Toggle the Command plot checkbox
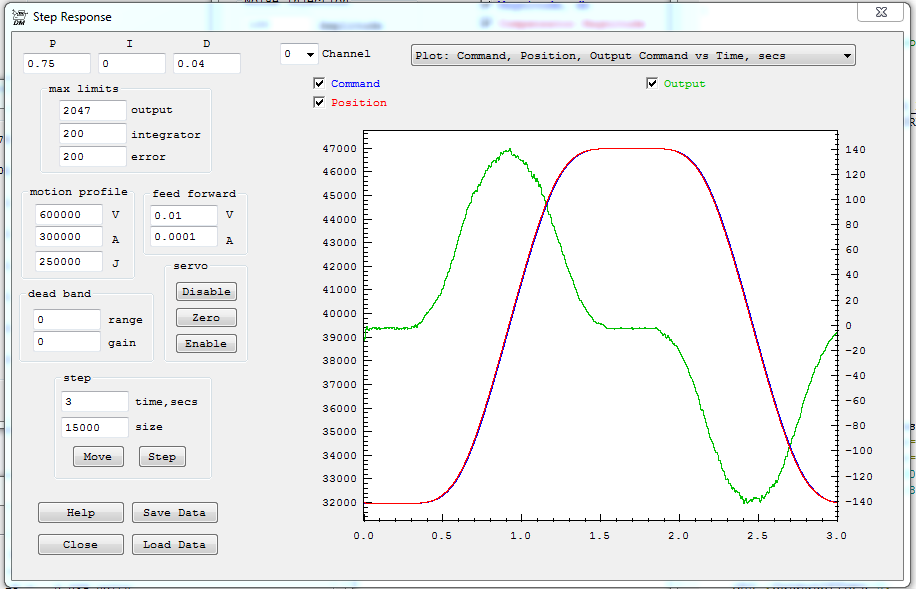916x589 pixels. click(x=319, y=84)
